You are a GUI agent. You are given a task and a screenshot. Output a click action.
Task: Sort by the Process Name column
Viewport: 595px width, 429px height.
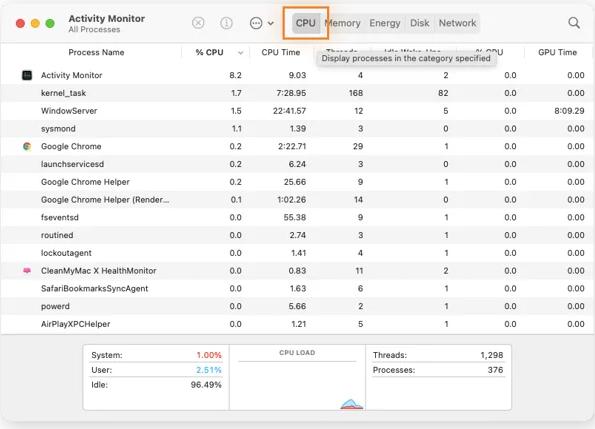pyautogui.click(x=96, y=52)
